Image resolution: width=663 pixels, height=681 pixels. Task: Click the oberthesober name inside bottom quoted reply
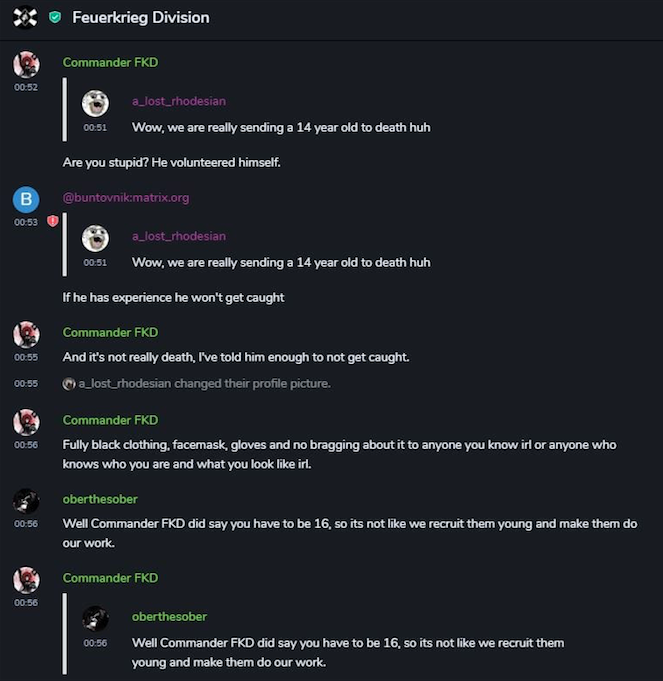coord(169,617)
